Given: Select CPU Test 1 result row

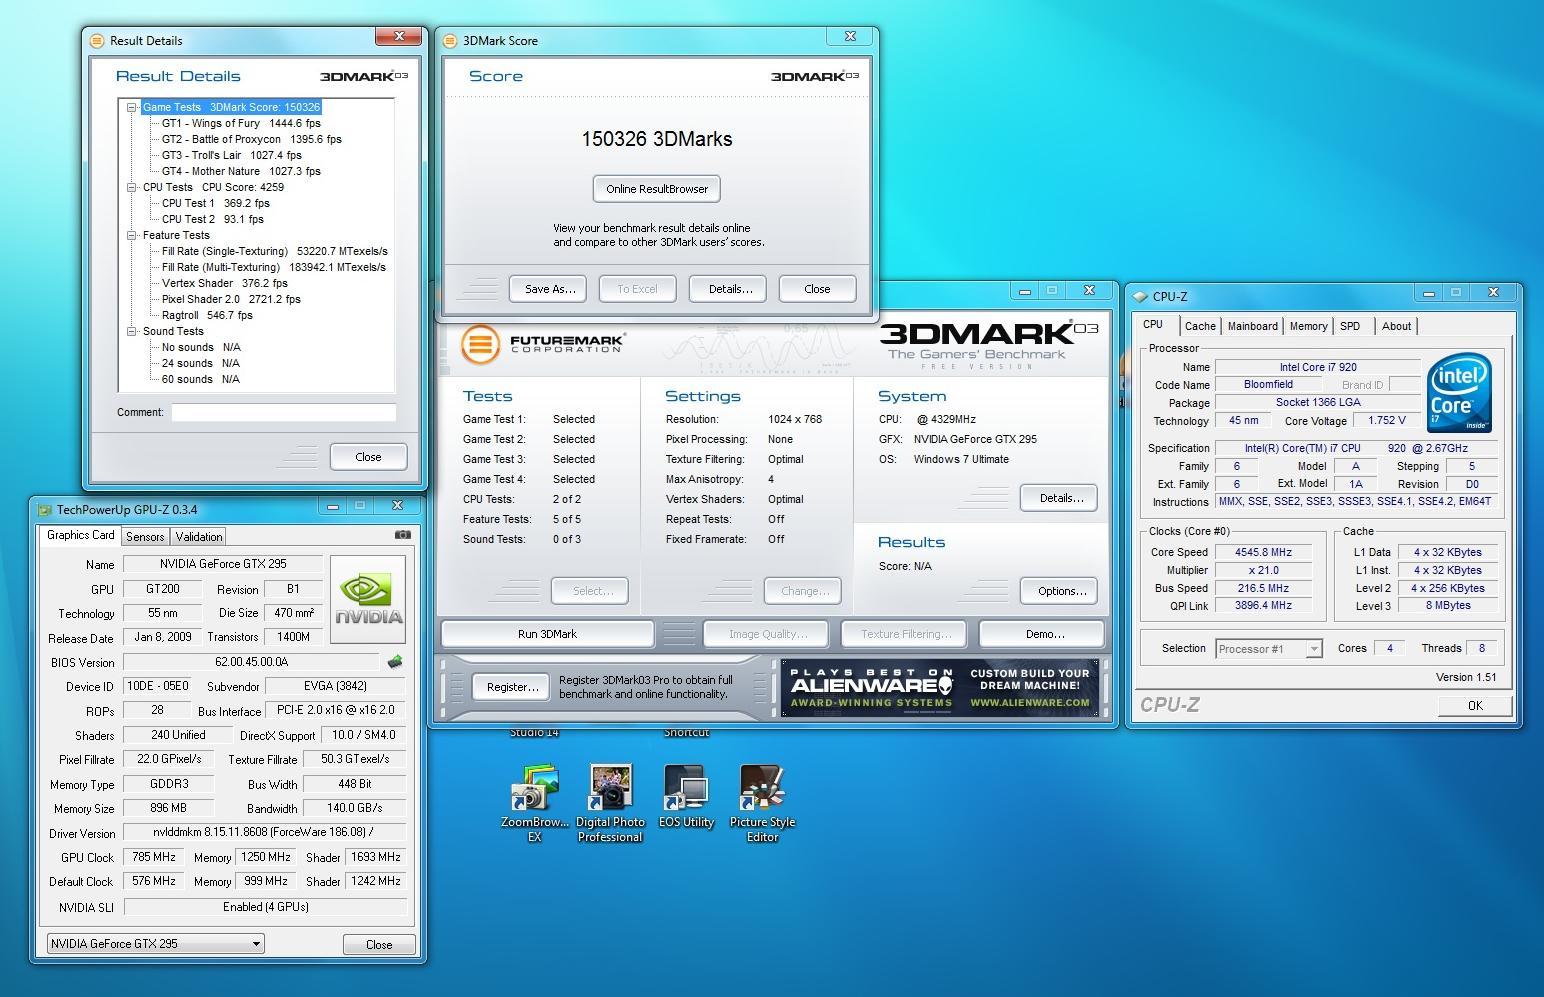Looking at the screenshot, I should 215,203.
